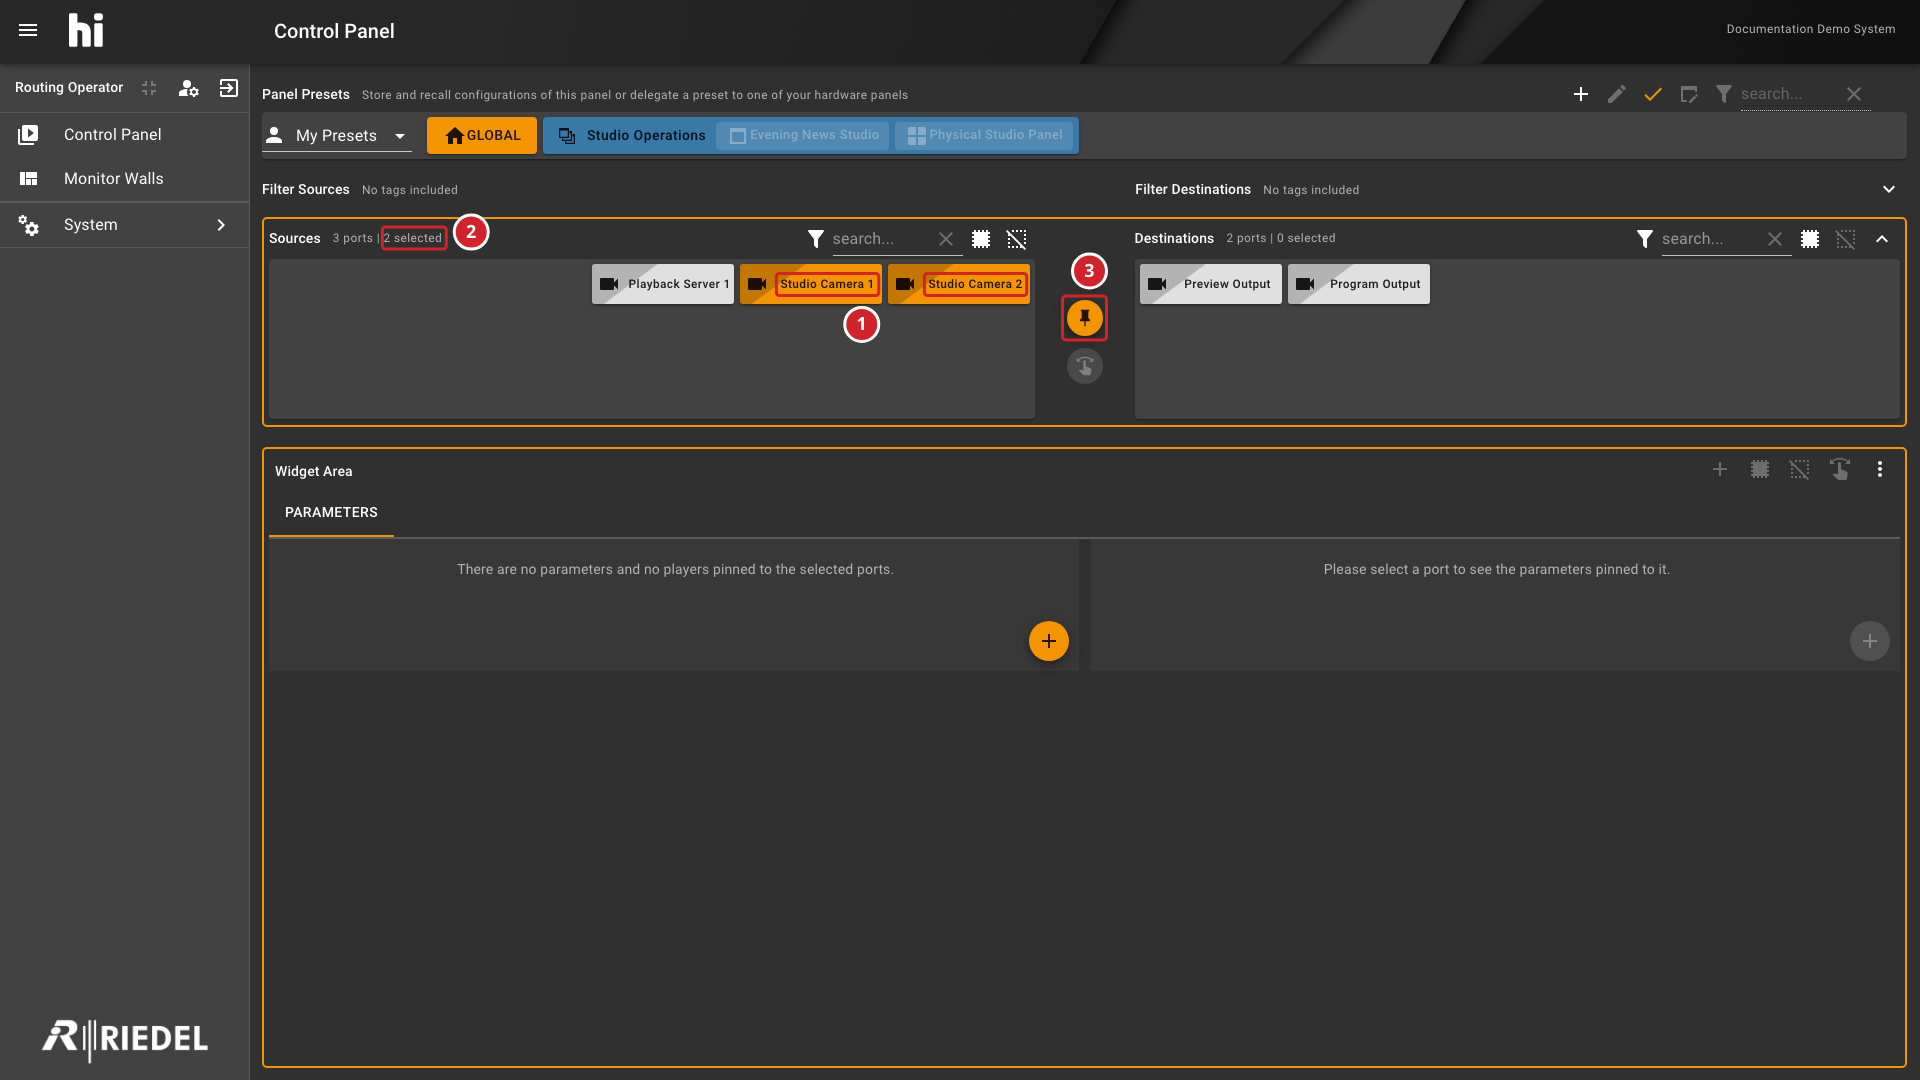Click the grey take button below pin
This screenshot has height=1080, width=1920.
tap(1085, 366)
